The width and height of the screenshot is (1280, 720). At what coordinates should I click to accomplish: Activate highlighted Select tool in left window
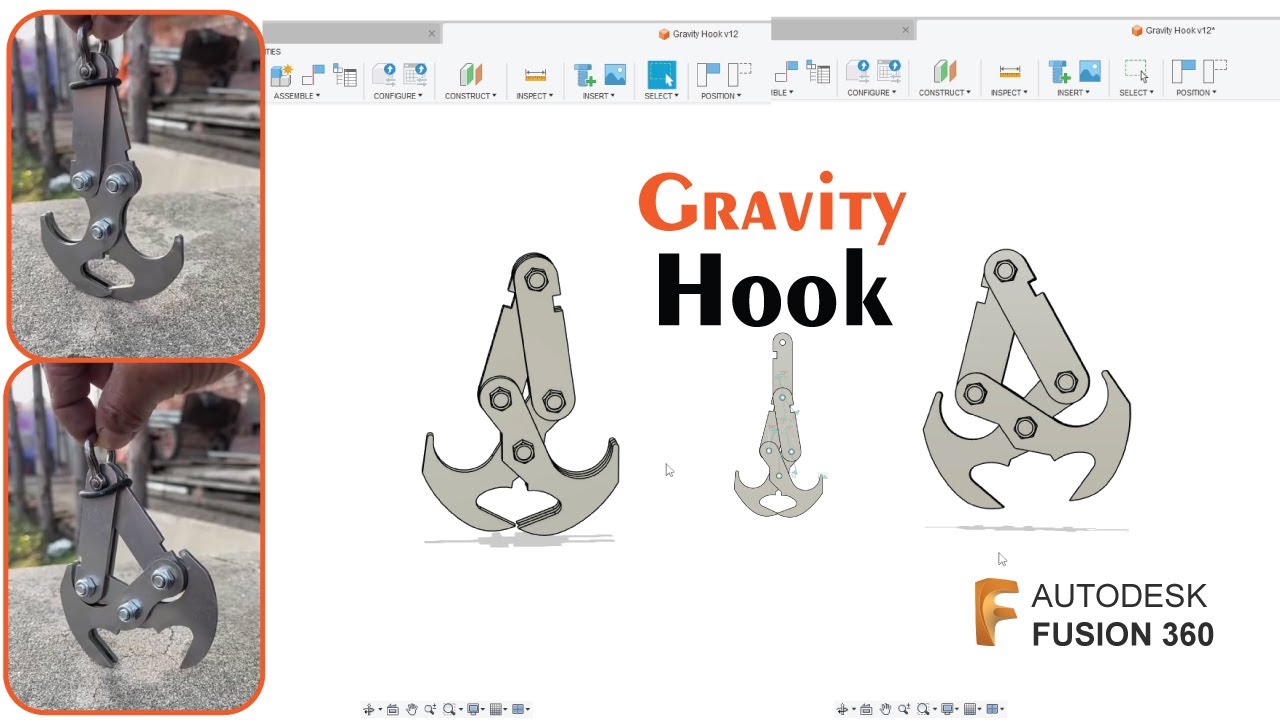coord(661,75)
